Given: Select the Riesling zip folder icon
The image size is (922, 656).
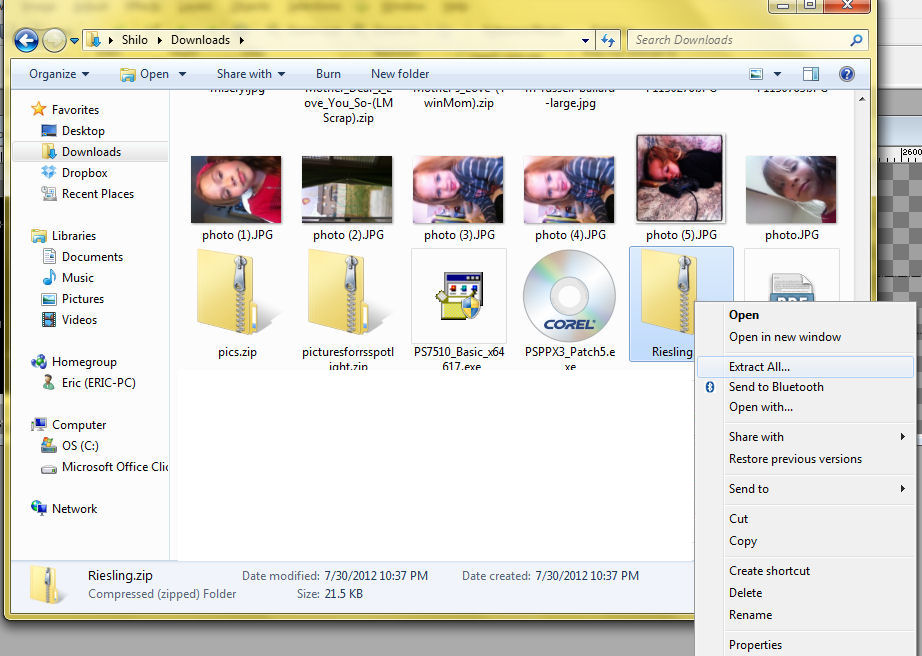Looking at the screenshot, I should 668,291.
